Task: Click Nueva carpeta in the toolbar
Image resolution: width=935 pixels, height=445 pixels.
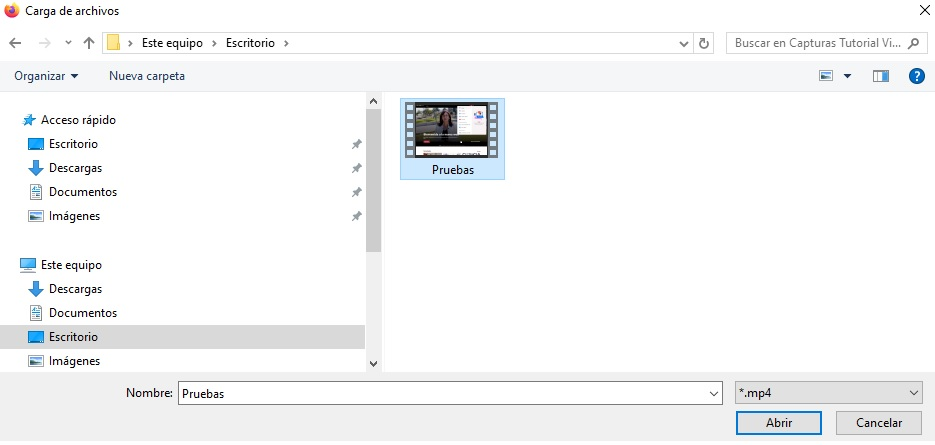Action: [x=147, y=76]
